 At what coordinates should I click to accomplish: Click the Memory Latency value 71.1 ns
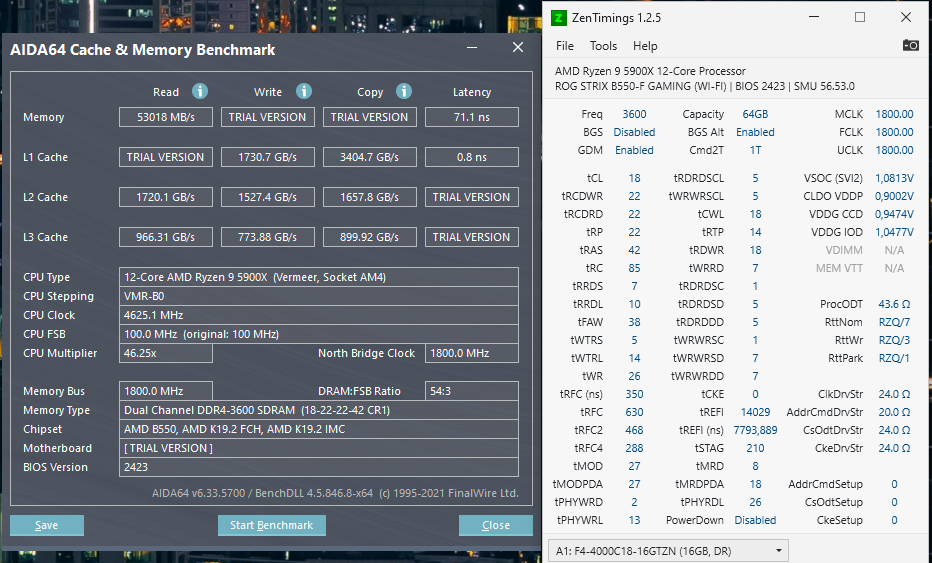point(472,117)
